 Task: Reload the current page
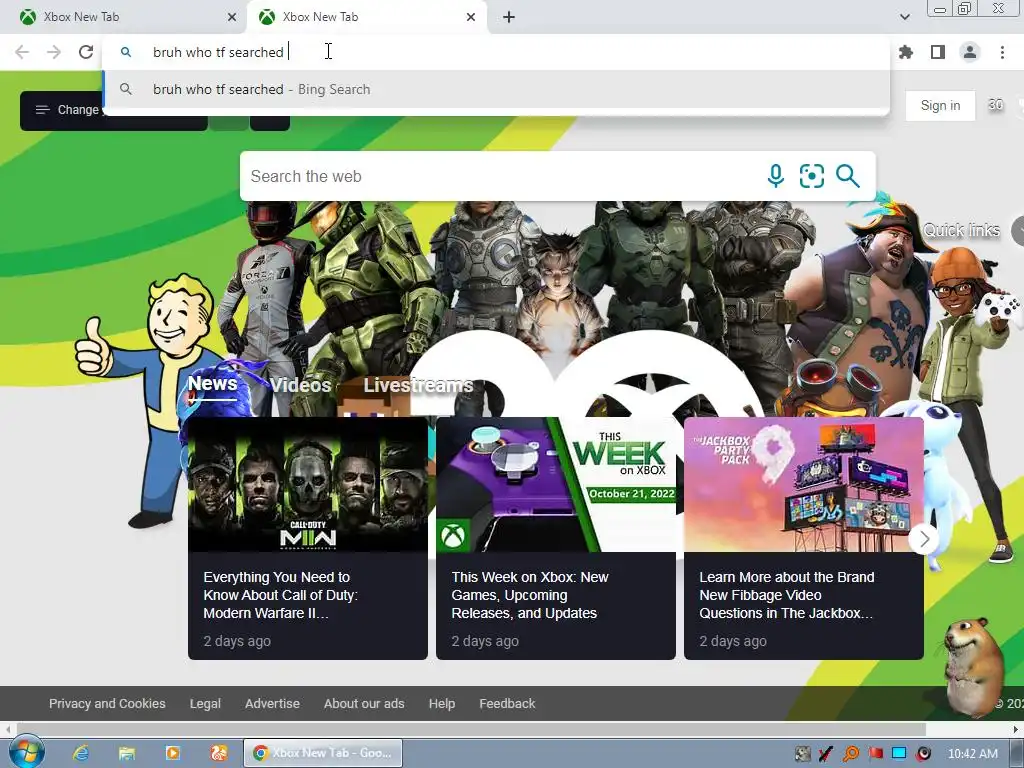tap(86, 52)
